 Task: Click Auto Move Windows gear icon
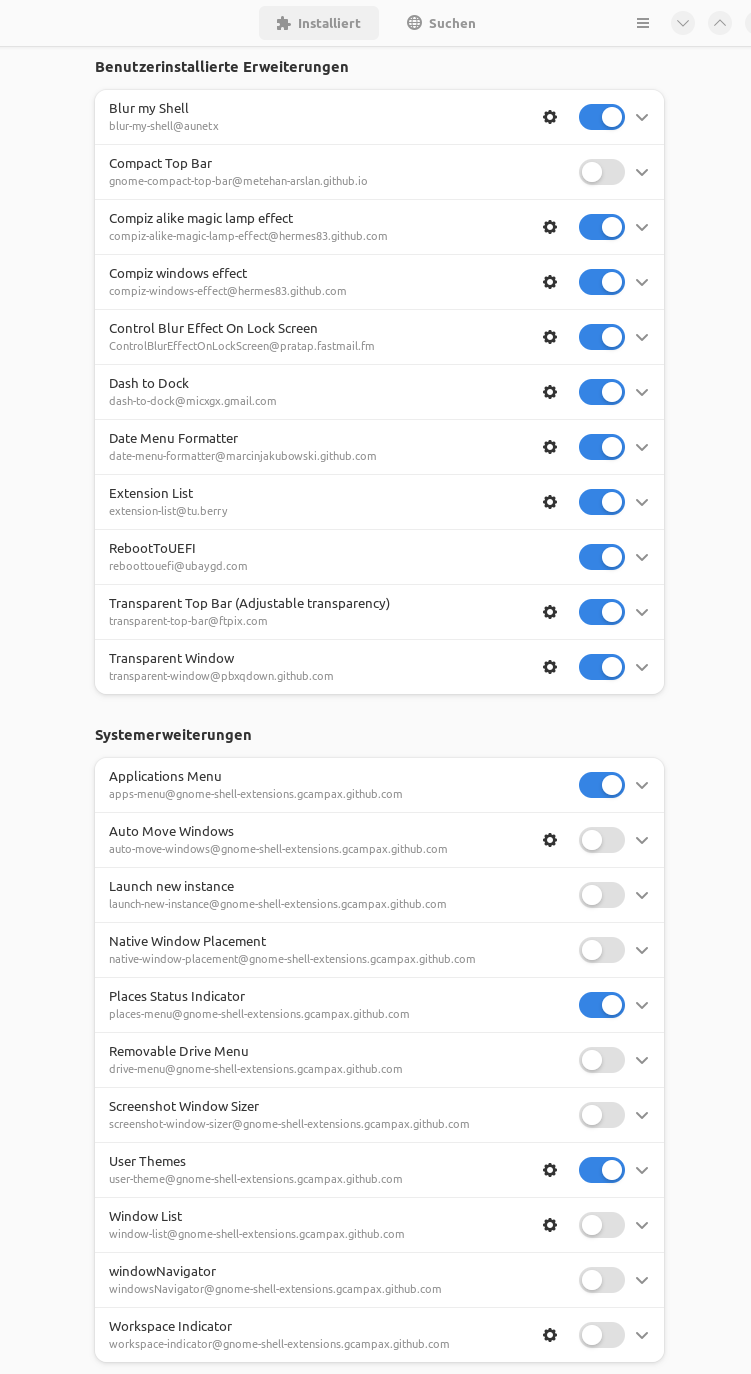pyautogui.click(x=549, y=840)
